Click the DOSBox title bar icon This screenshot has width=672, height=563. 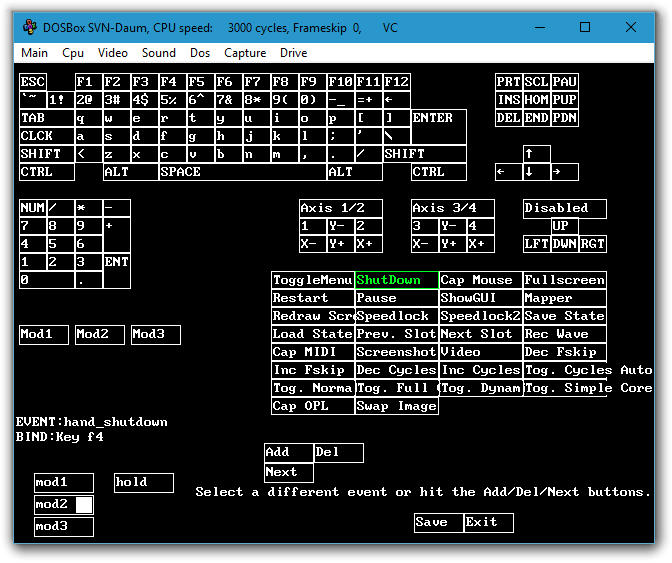pyautogui.click(x=28, y=29)
